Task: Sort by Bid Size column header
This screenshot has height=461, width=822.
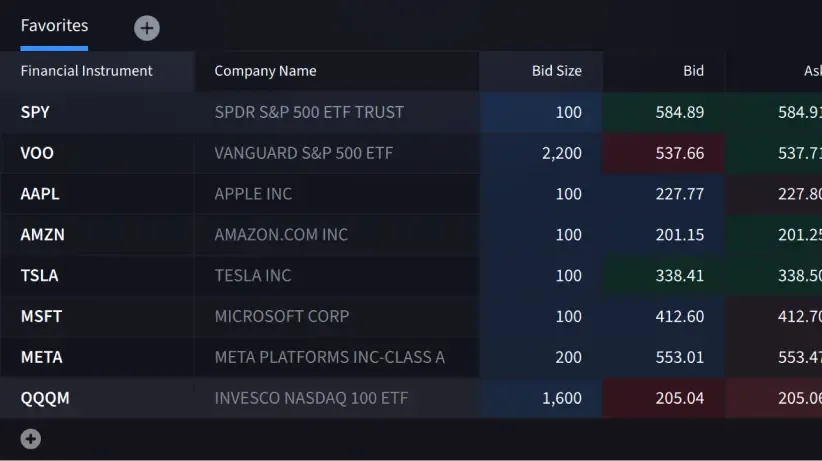Action: (x=556, y=71)
